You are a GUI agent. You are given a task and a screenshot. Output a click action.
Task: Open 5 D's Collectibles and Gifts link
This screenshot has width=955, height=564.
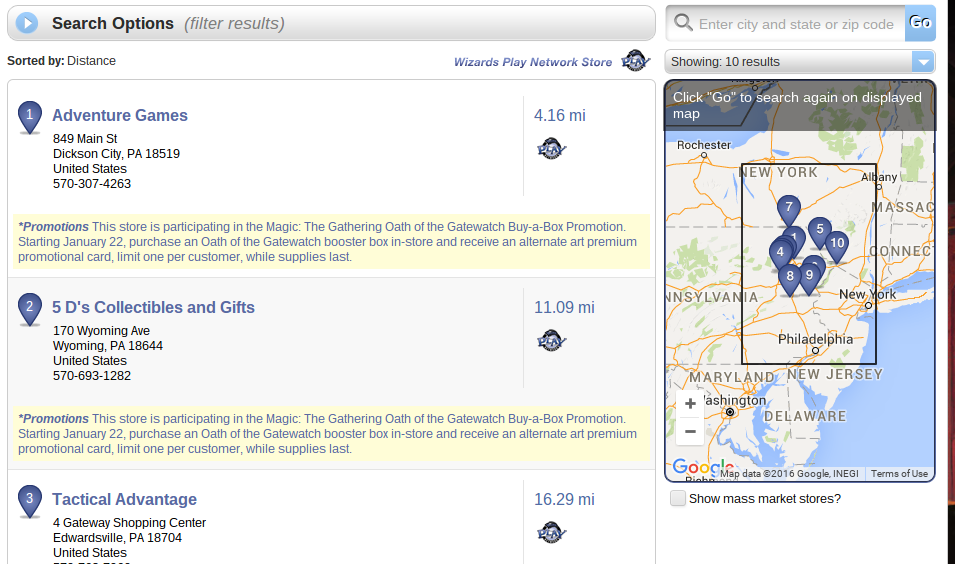(153, 307)
